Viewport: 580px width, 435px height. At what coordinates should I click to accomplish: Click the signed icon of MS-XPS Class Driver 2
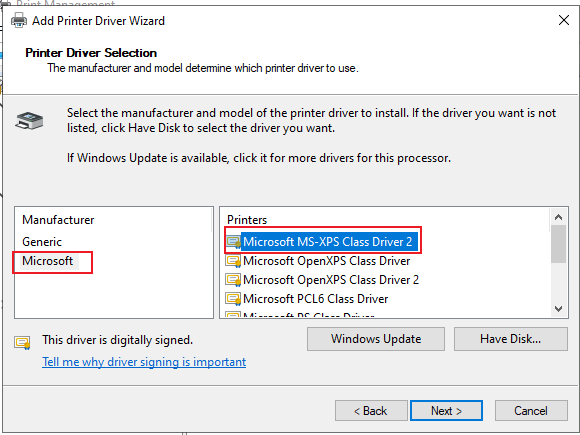[233, 242]
